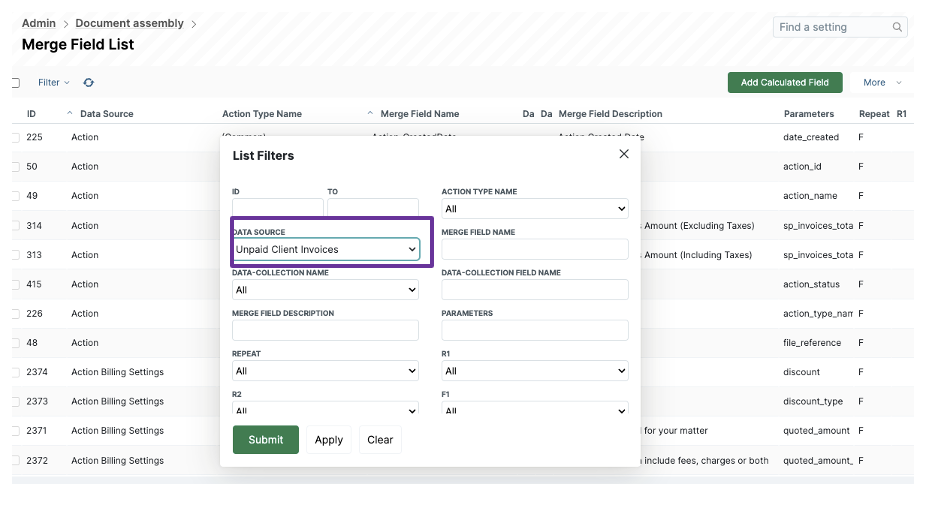Sort by the ID column header

pos(31,114)
